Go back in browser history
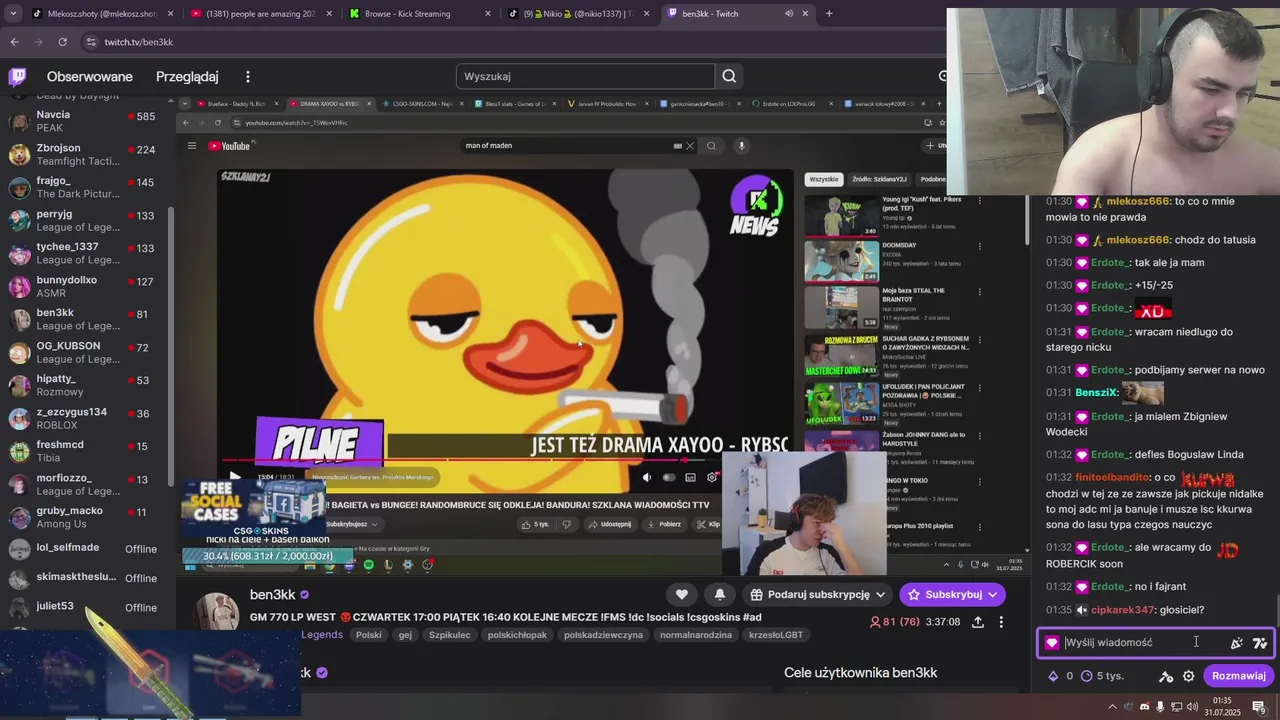1280x720 pixels. (x=14, y=42)
